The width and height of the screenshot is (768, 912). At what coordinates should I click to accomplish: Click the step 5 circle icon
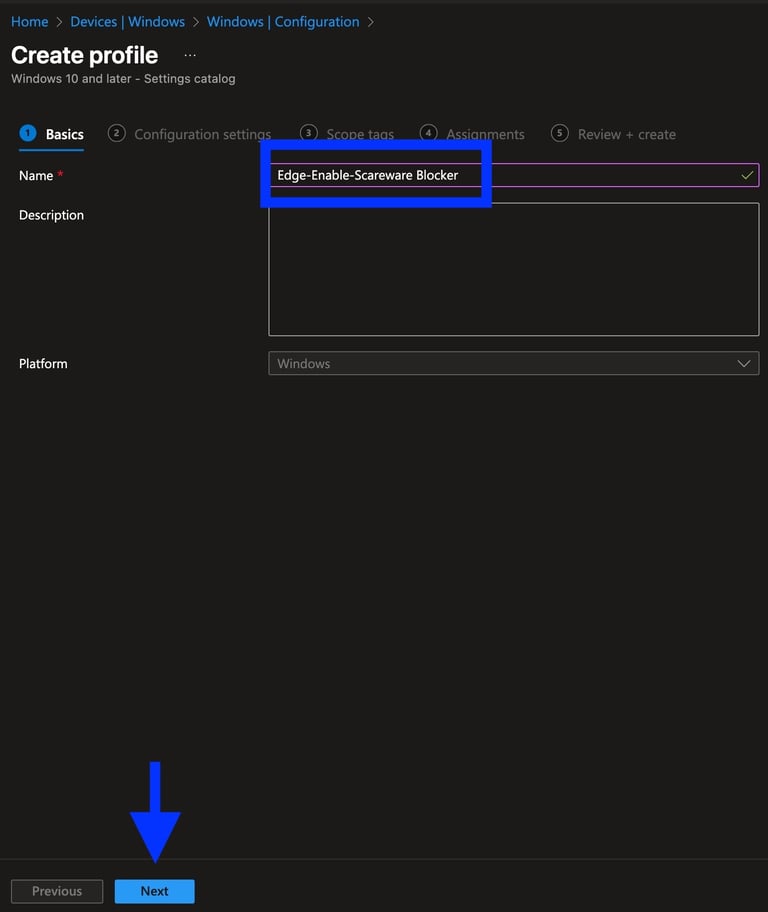[559, 133]
